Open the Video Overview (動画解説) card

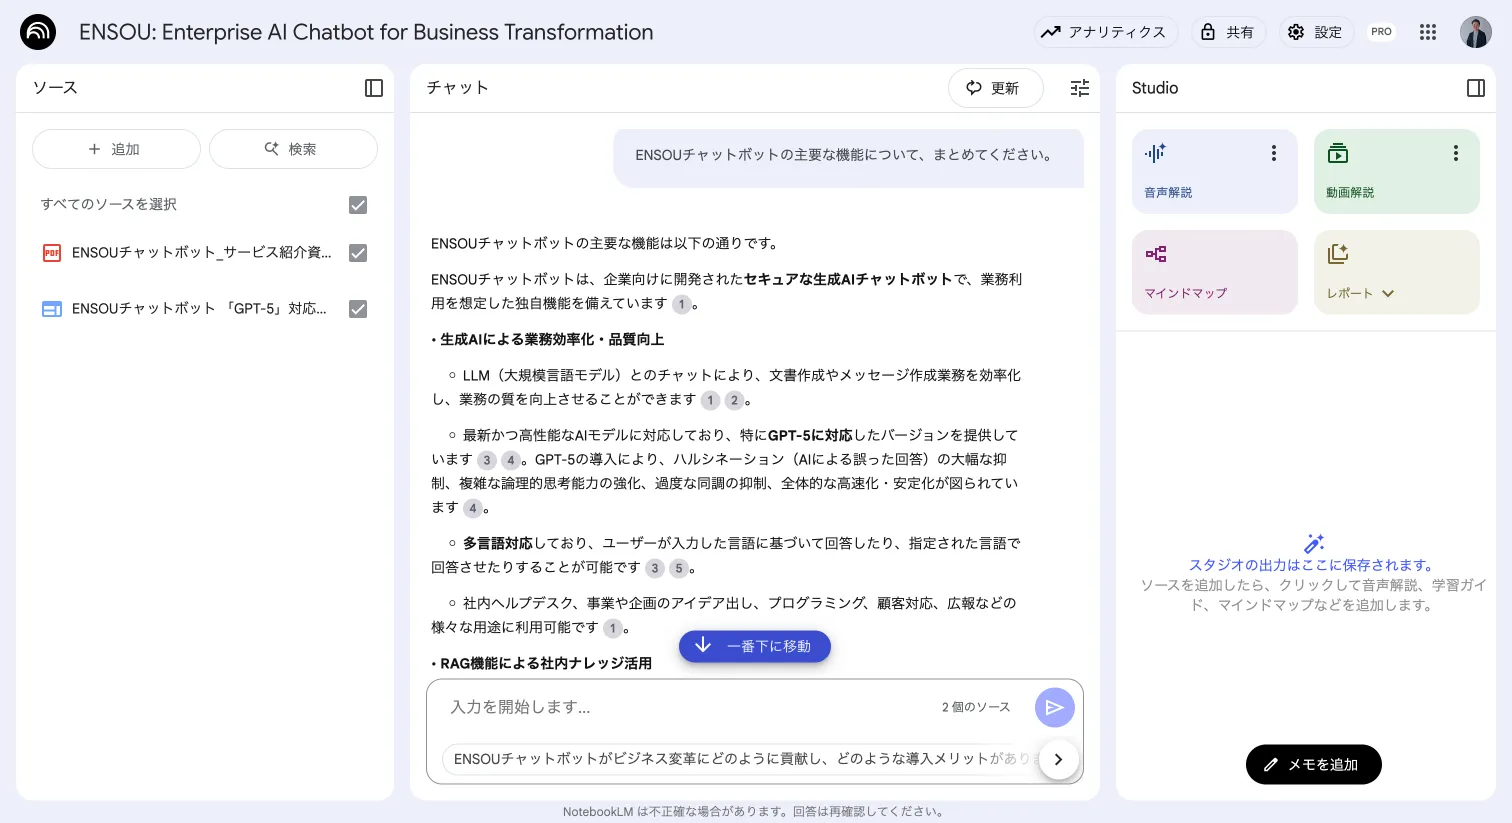[x=1397, y=171]
